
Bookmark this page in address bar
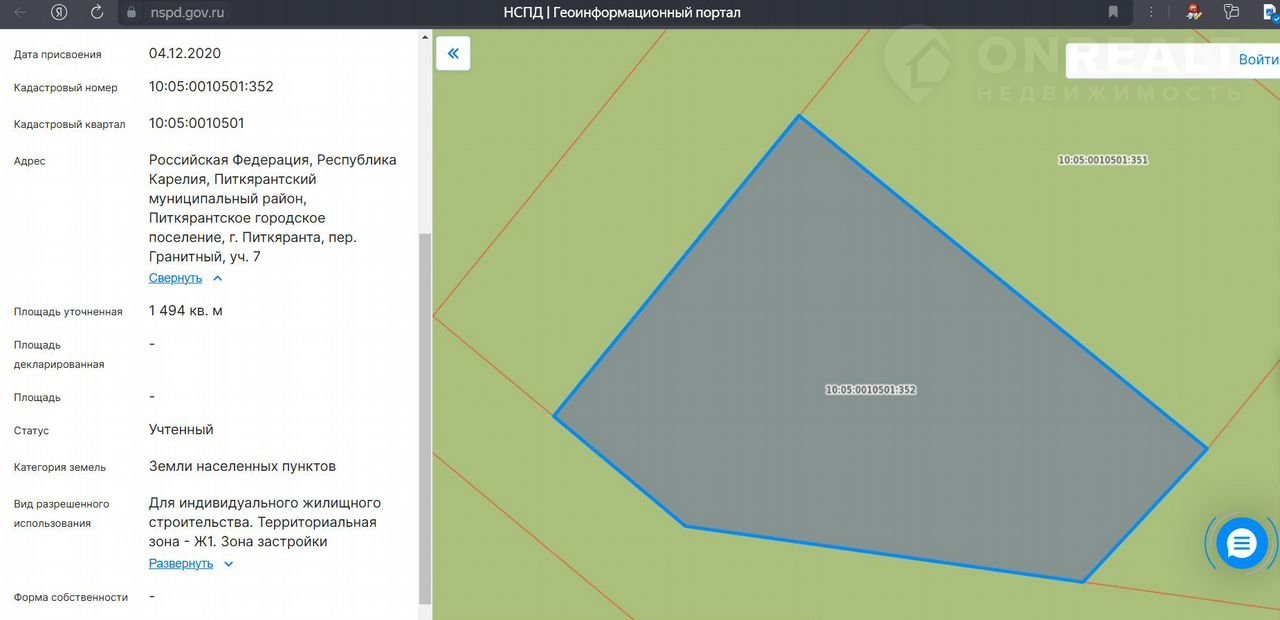pos(1113,13)
